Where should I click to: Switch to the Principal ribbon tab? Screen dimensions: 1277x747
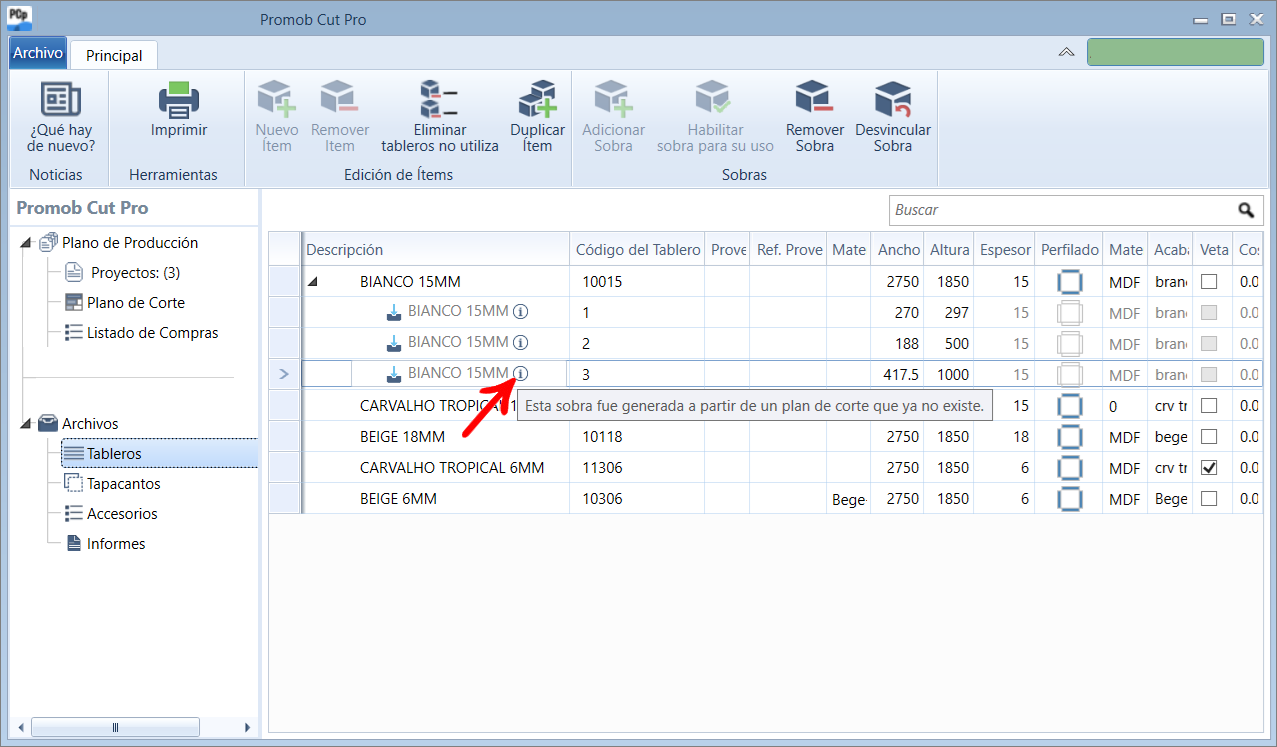(114, 56)
